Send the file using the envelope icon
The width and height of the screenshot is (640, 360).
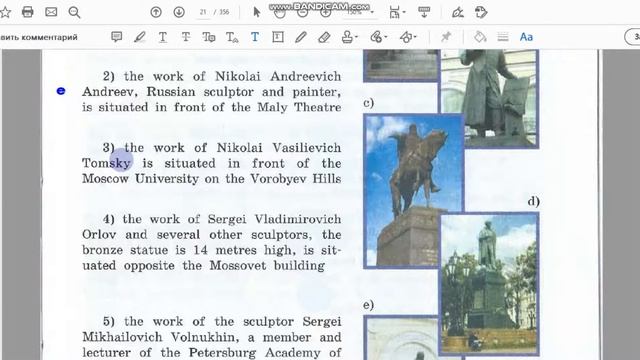[51, 12]
